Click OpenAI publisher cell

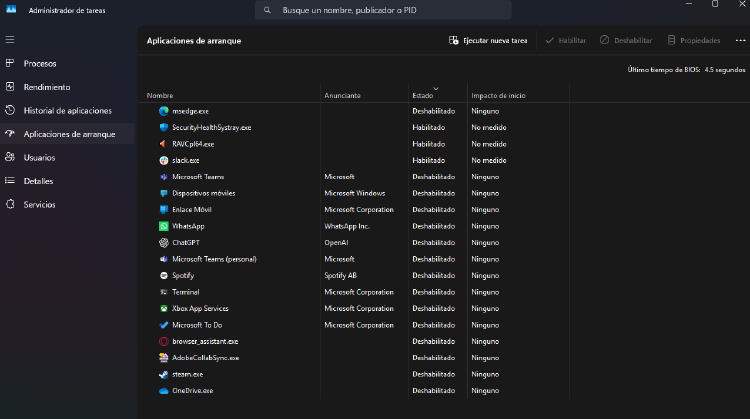tap(336, 243)
